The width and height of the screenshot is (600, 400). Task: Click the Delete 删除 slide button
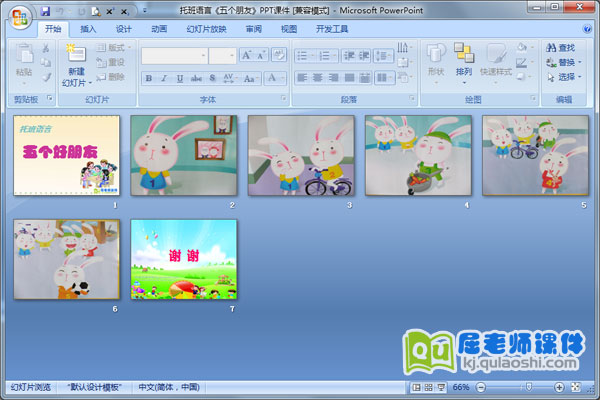point(111,77)
